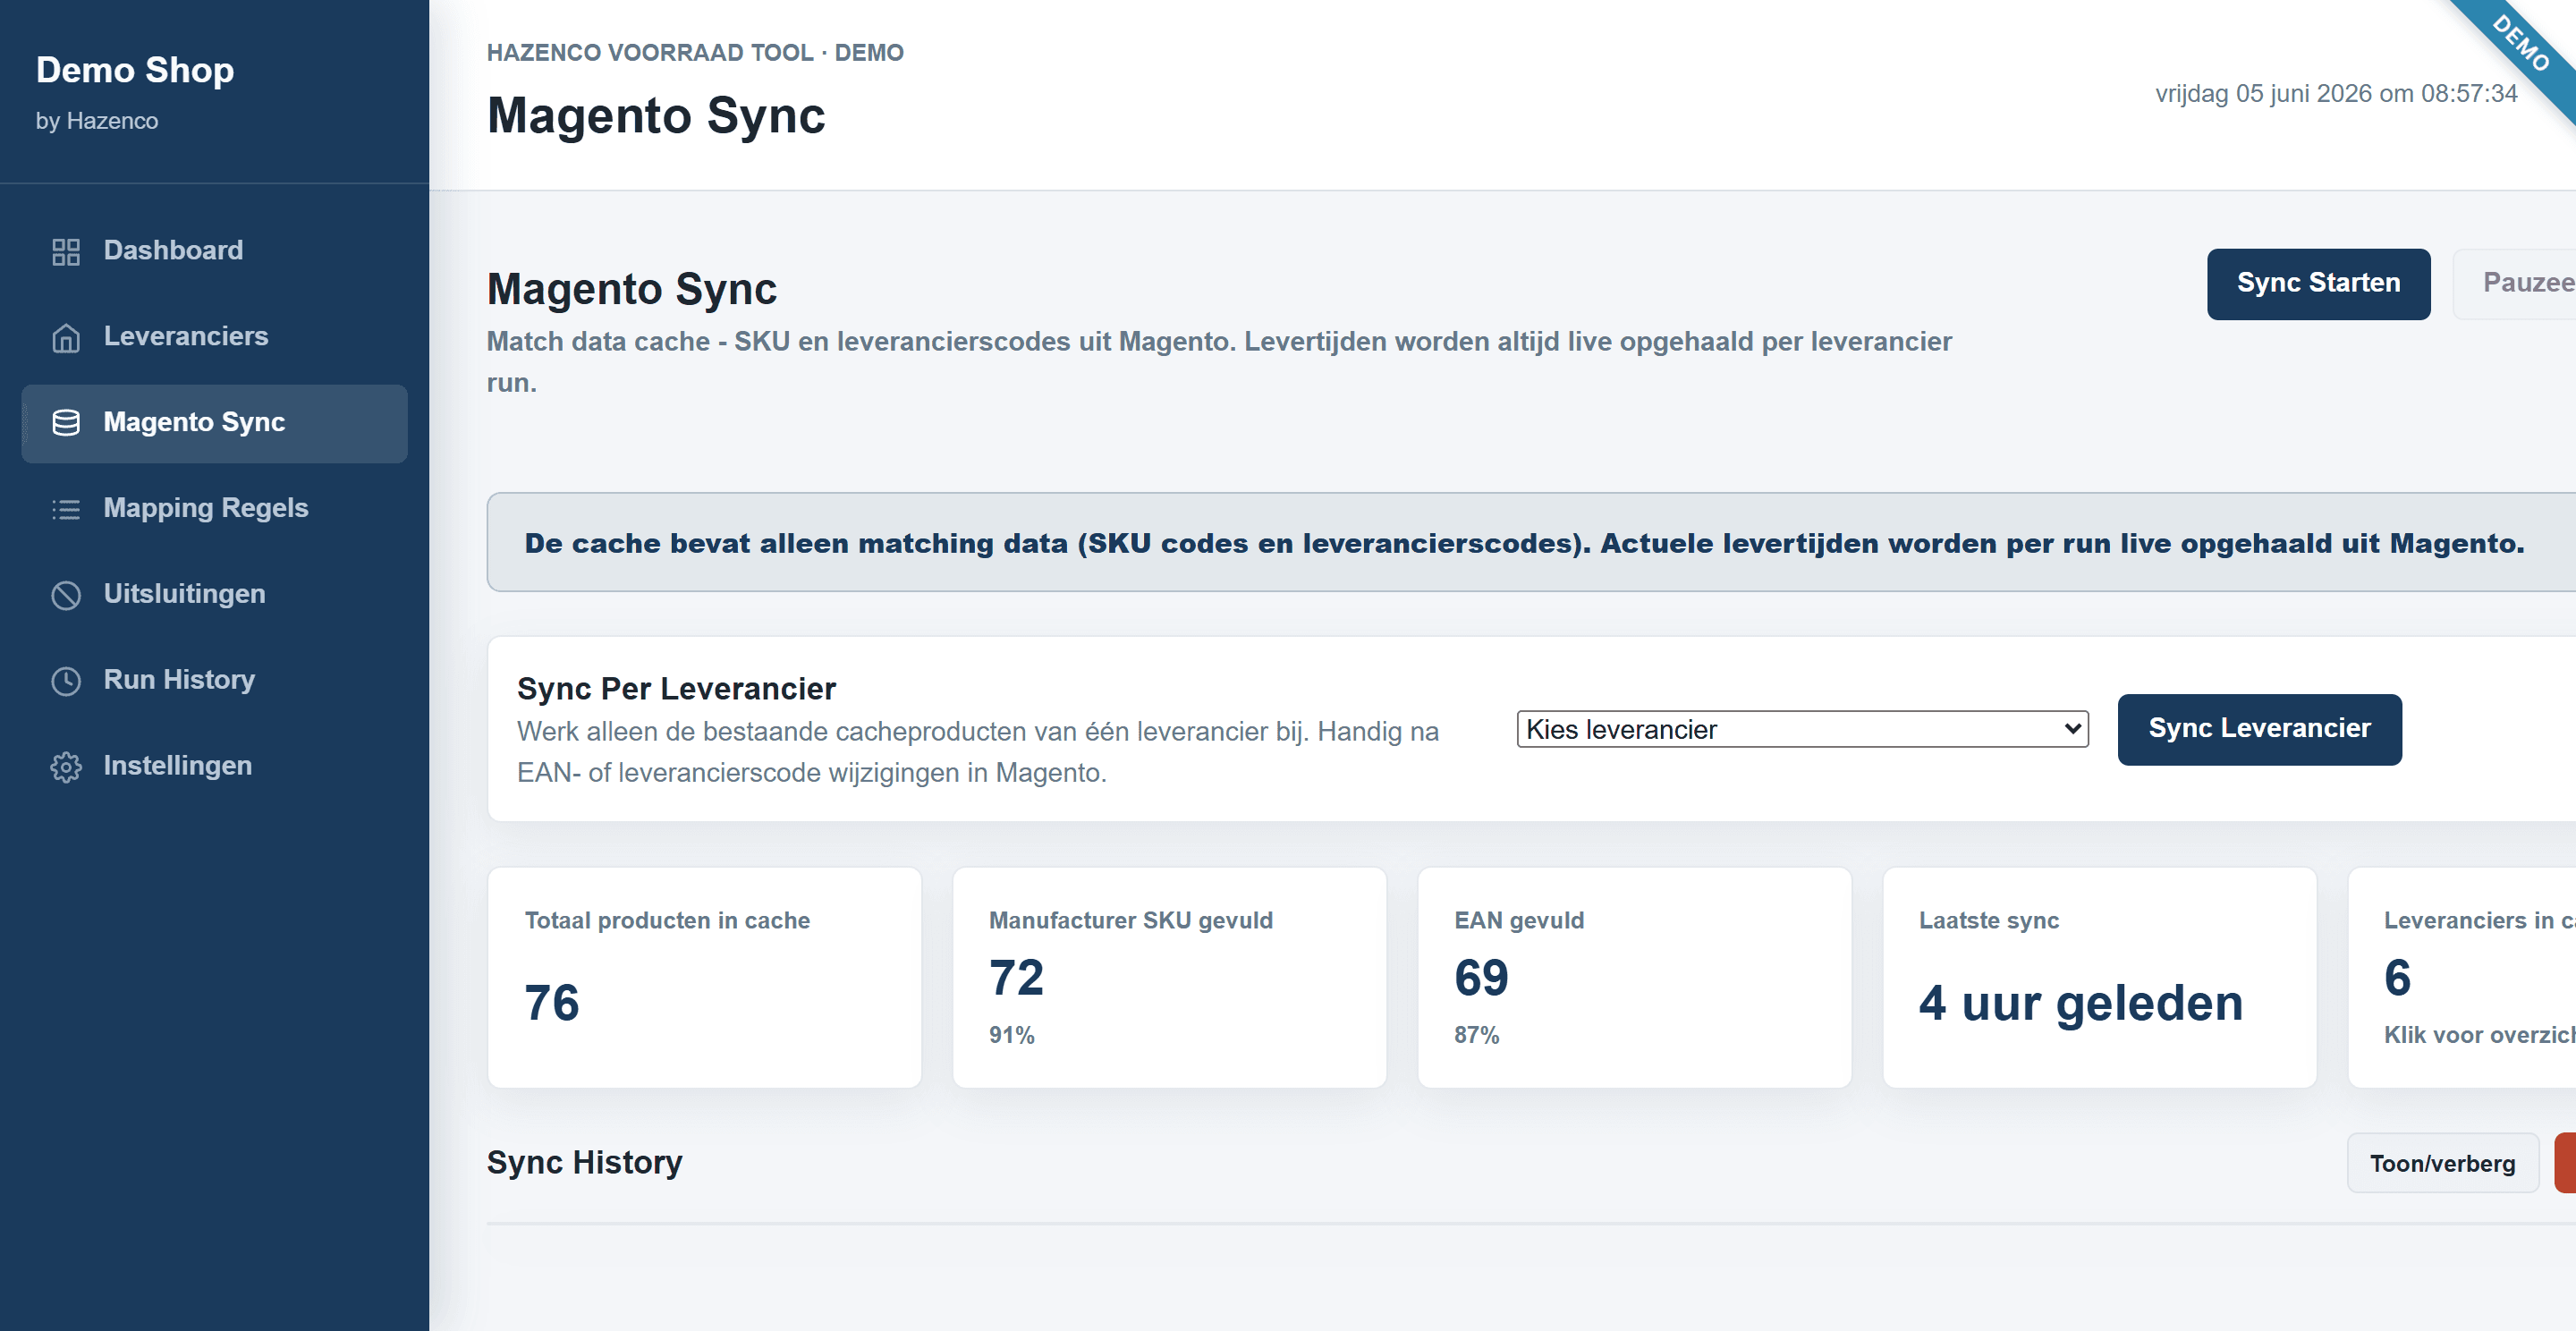The width and height of the screenshot is (2576, 1331).
Task: Click the '91%' percentage value
Action: tap(1011, 1035)
